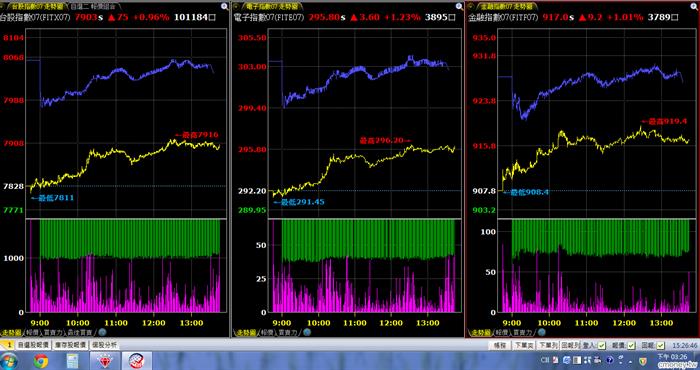Click the 金融指數07(FITF07) title text

(504, 17)
